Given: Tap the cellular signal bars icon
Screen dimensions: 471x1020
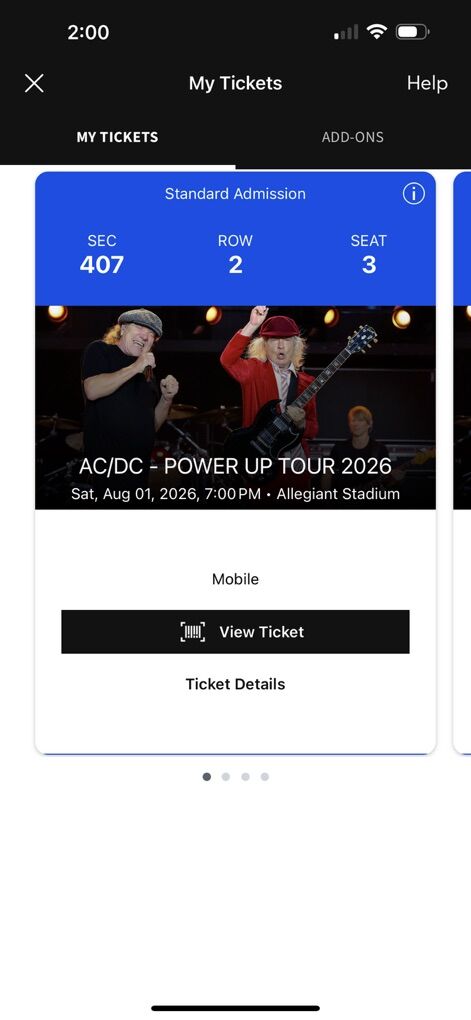Looking at the screenshot, I should click(346, 32).
